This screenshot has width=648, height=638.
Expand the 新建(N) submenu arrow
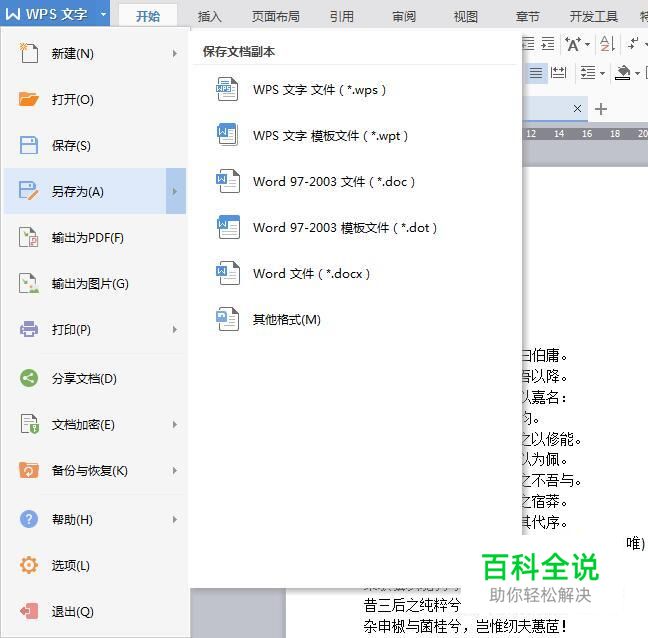tap(175, 53)
